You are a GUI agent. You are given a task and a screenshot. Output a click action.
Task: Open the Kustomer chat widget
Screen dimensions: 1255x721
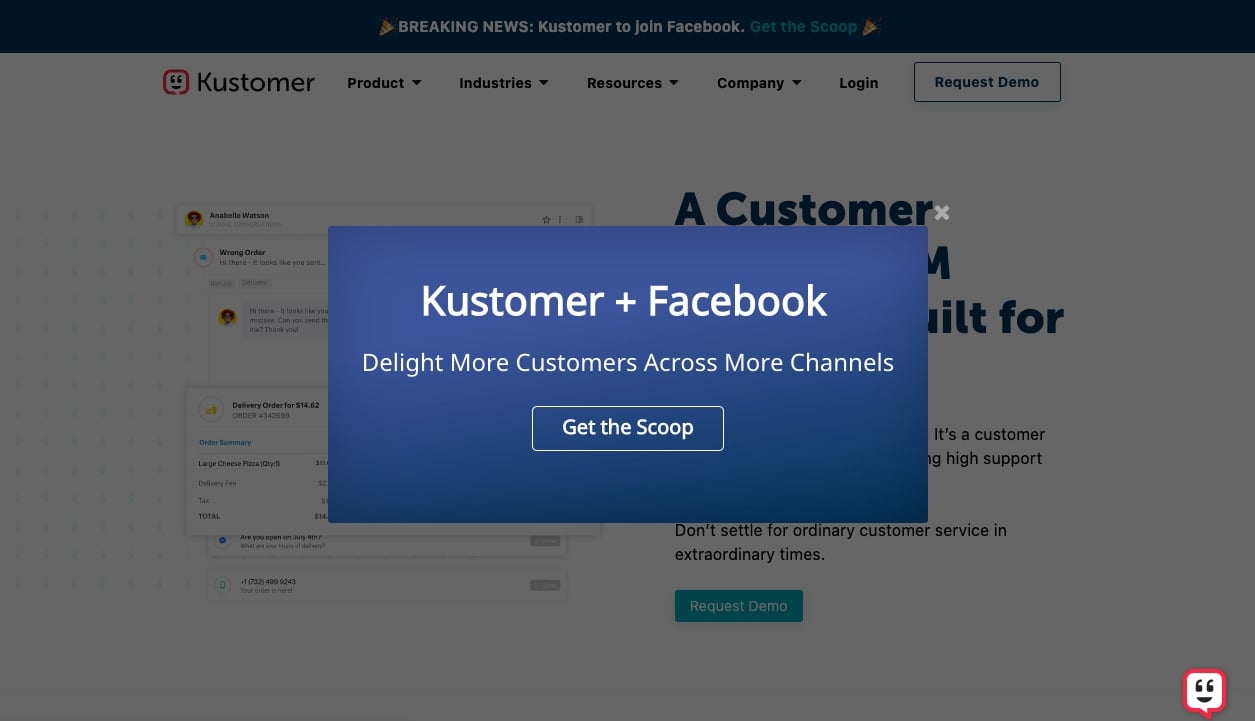click(1204, 692)
